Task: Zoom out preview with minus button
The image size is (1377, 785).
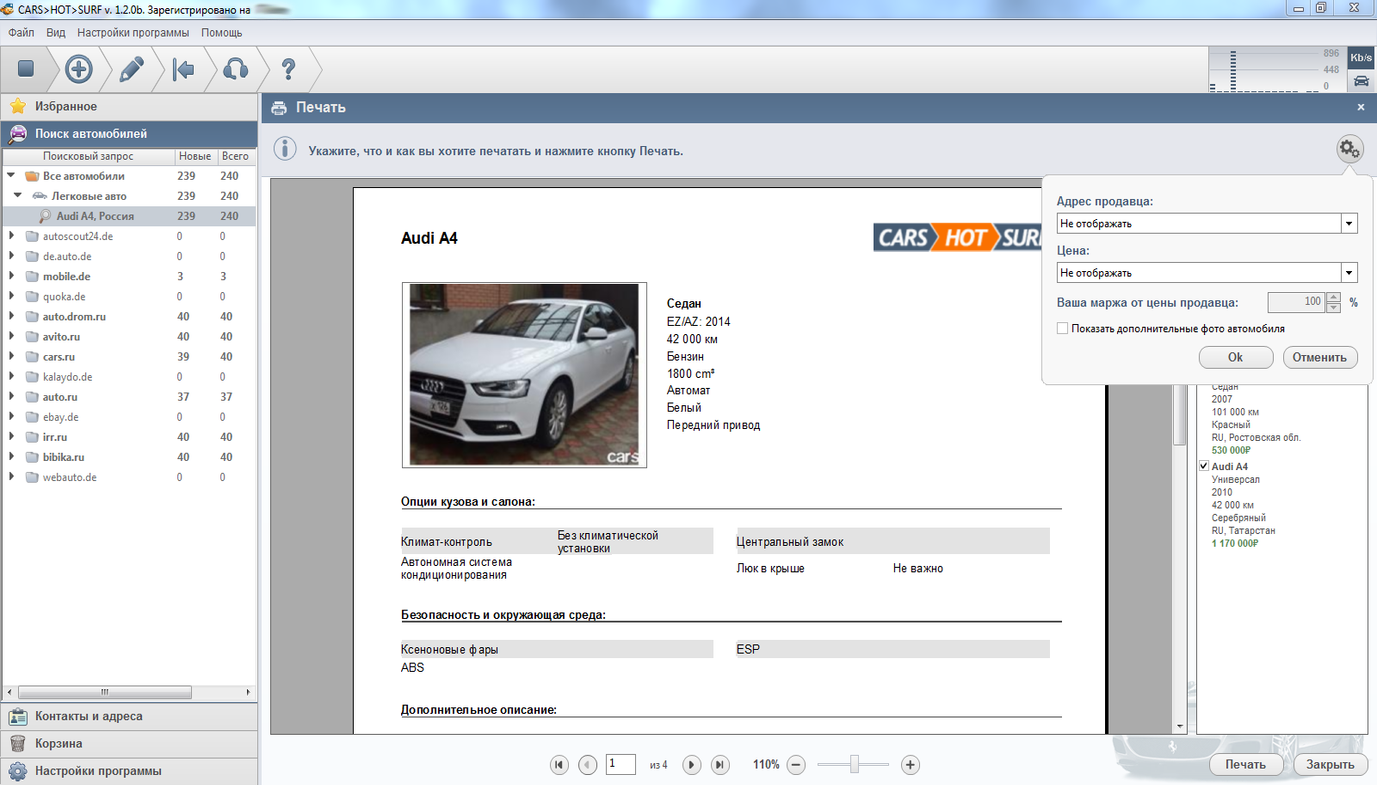Action: (796, 764)
